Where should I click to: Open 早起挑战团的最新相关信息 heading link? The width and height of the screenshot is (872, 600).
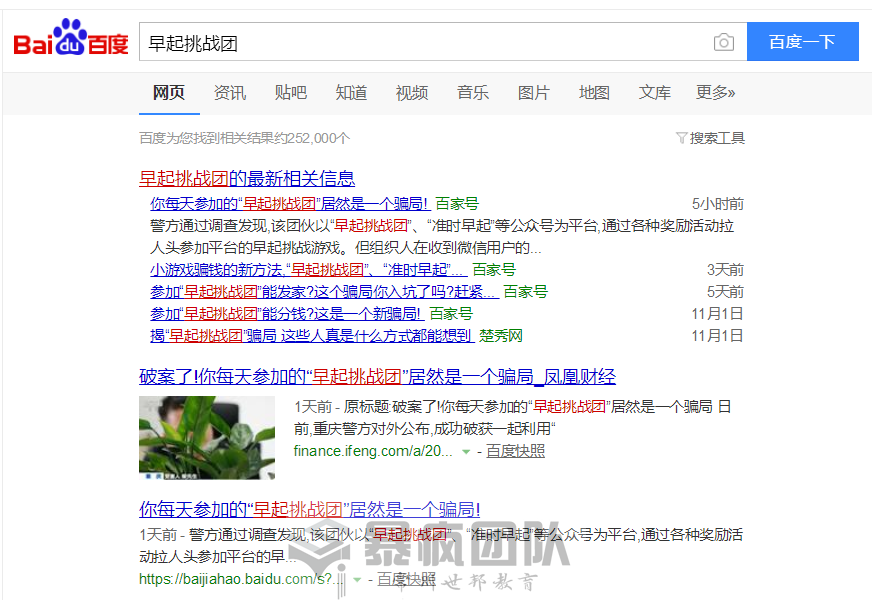(247, 178)
